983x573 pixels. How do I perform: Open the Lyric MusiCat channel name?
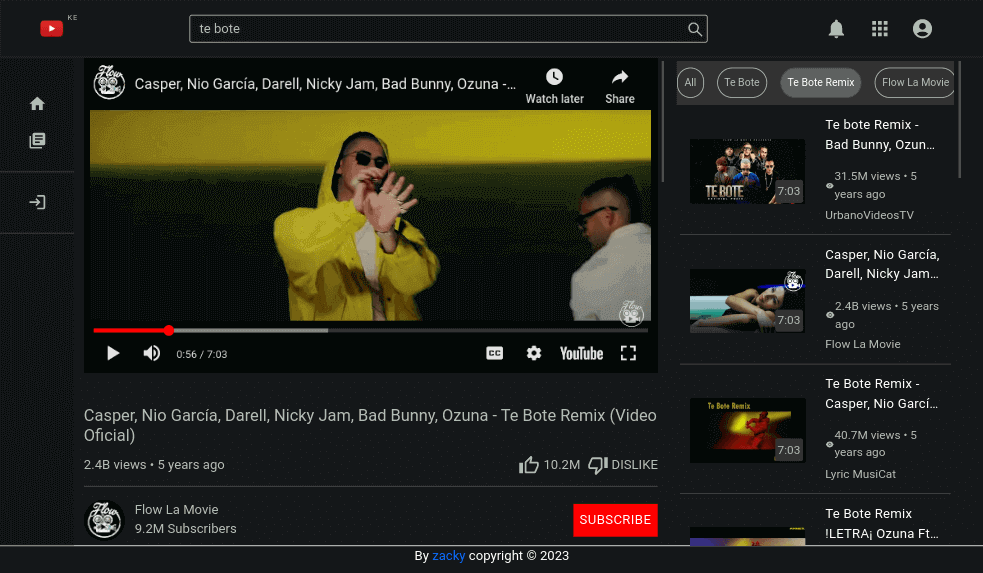860,474
